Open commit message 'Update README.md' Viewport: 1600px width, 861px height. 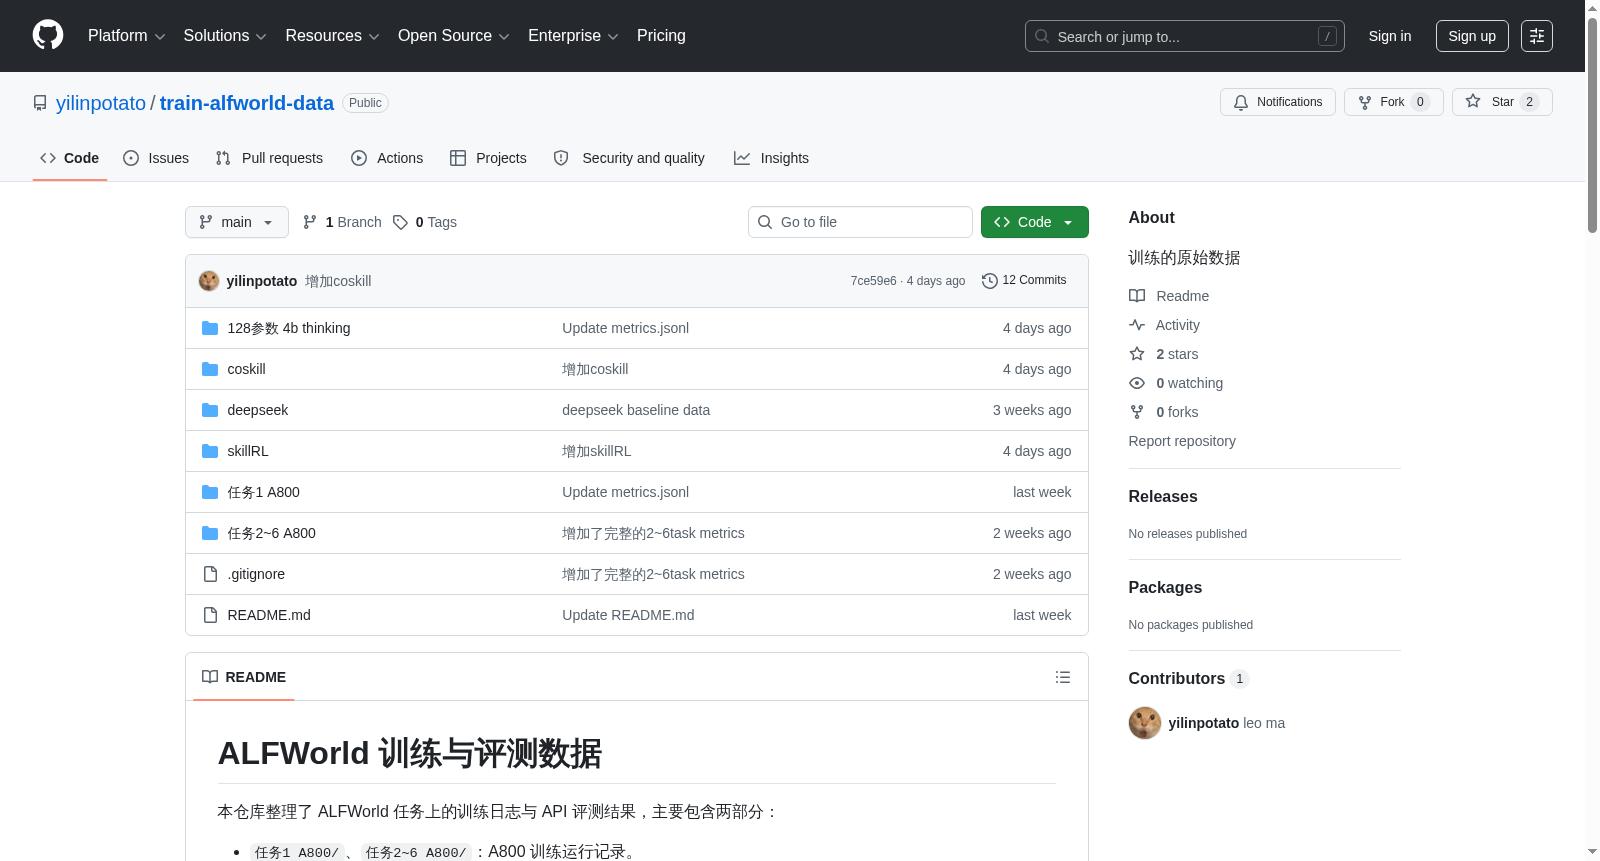tap(628, 615)
